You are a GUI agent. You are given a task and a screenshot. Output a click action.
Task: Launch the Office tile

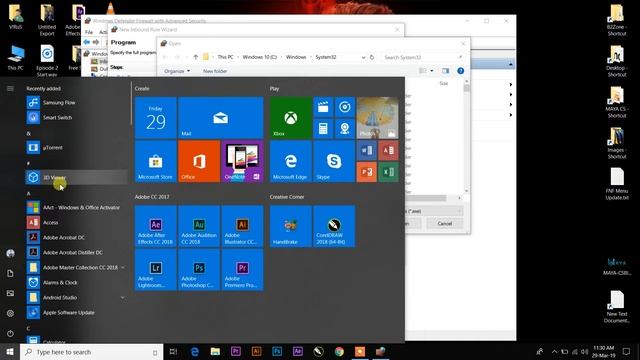199,161
